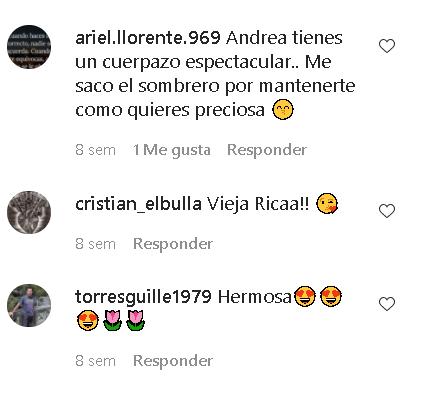Screen dimensions: 427x405
Task: Open the cristian_elbulla username link
Action: (x=138, y=204)
